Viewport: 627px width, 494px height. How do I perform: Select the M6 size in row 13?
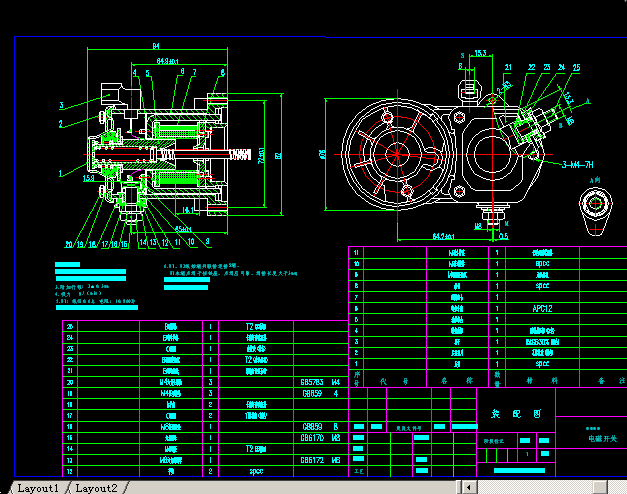pos(335,460)
